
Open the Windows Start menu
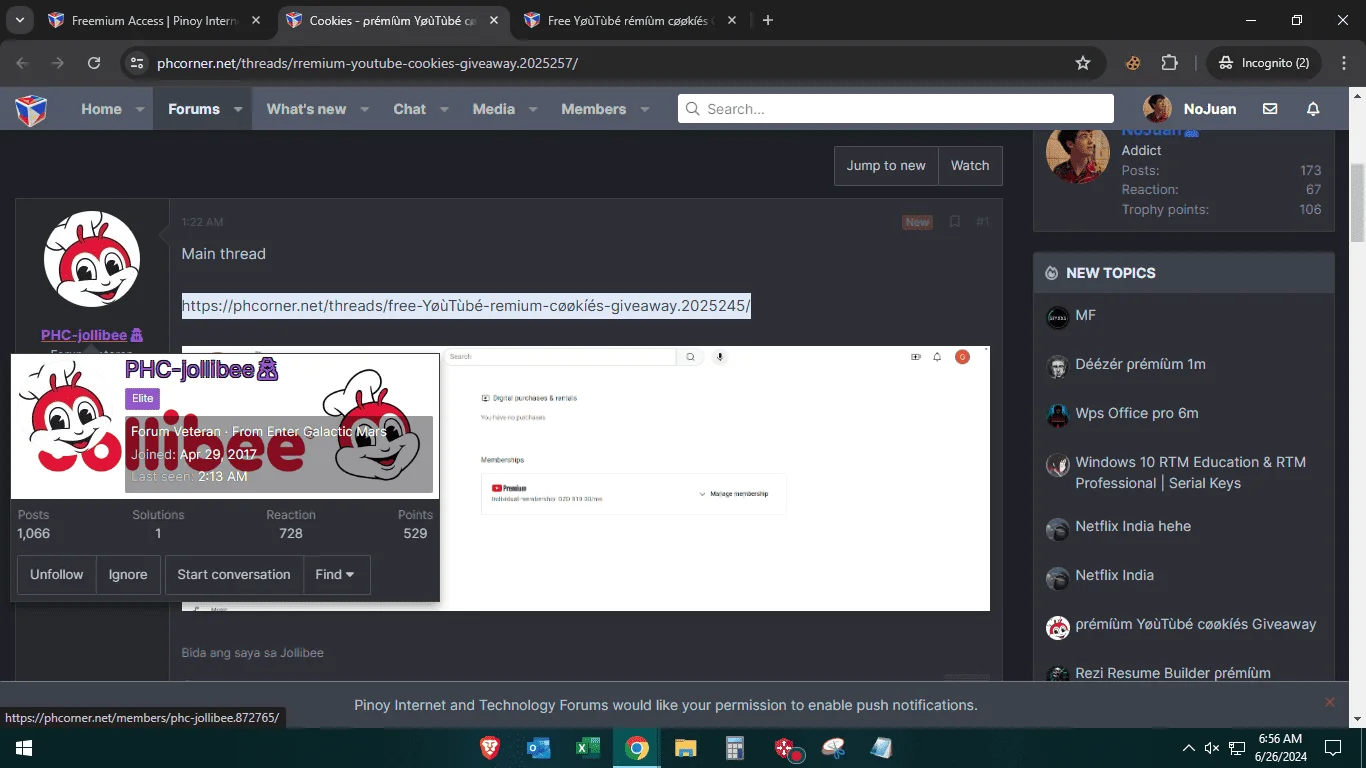coord(24,748)
